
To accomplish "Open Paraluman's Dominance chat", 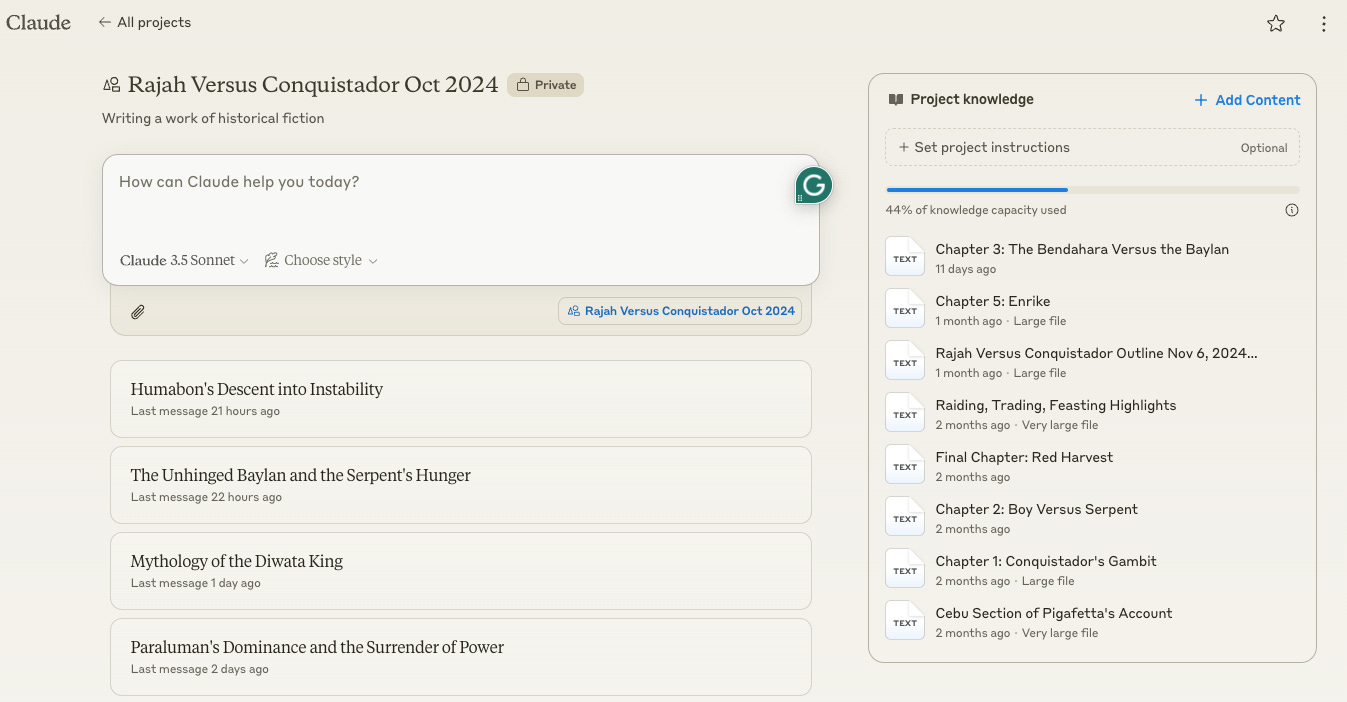I will [x=460, y=657].
